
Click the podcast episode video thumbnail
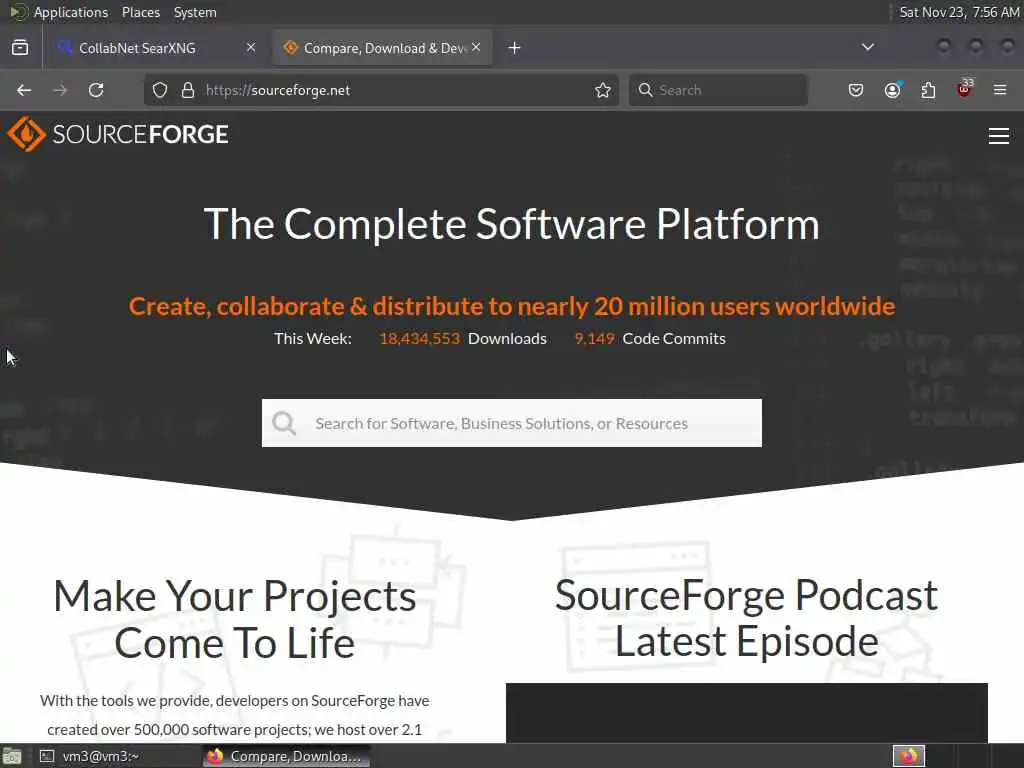(746, 712)
